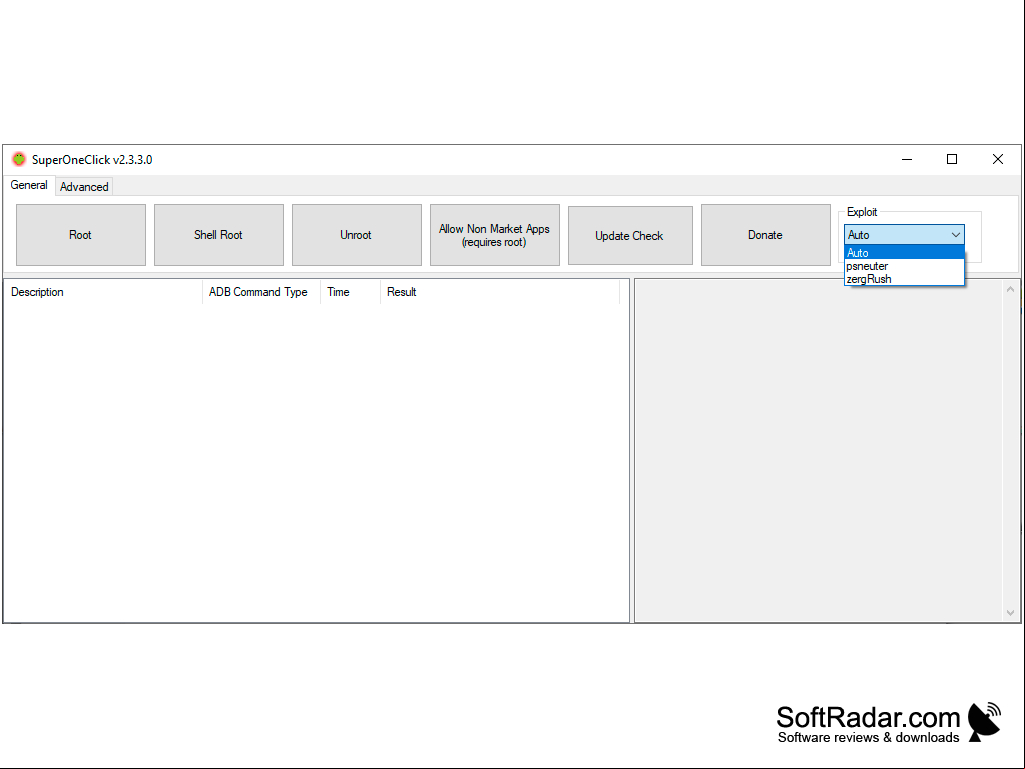This screenshot has height=769, width=1025.
Task: Click the Result column header
Action: (x=500, y=292)
